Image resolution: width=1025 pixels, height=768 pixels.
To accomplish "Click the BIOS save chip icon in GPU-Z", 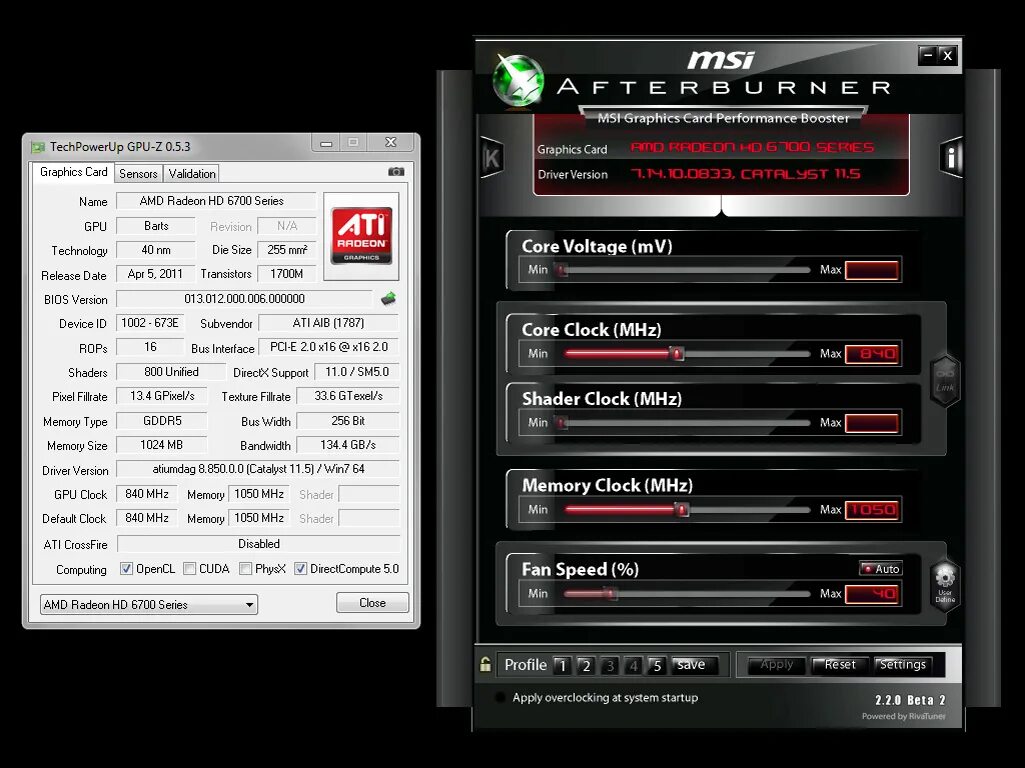I will 388,299.
